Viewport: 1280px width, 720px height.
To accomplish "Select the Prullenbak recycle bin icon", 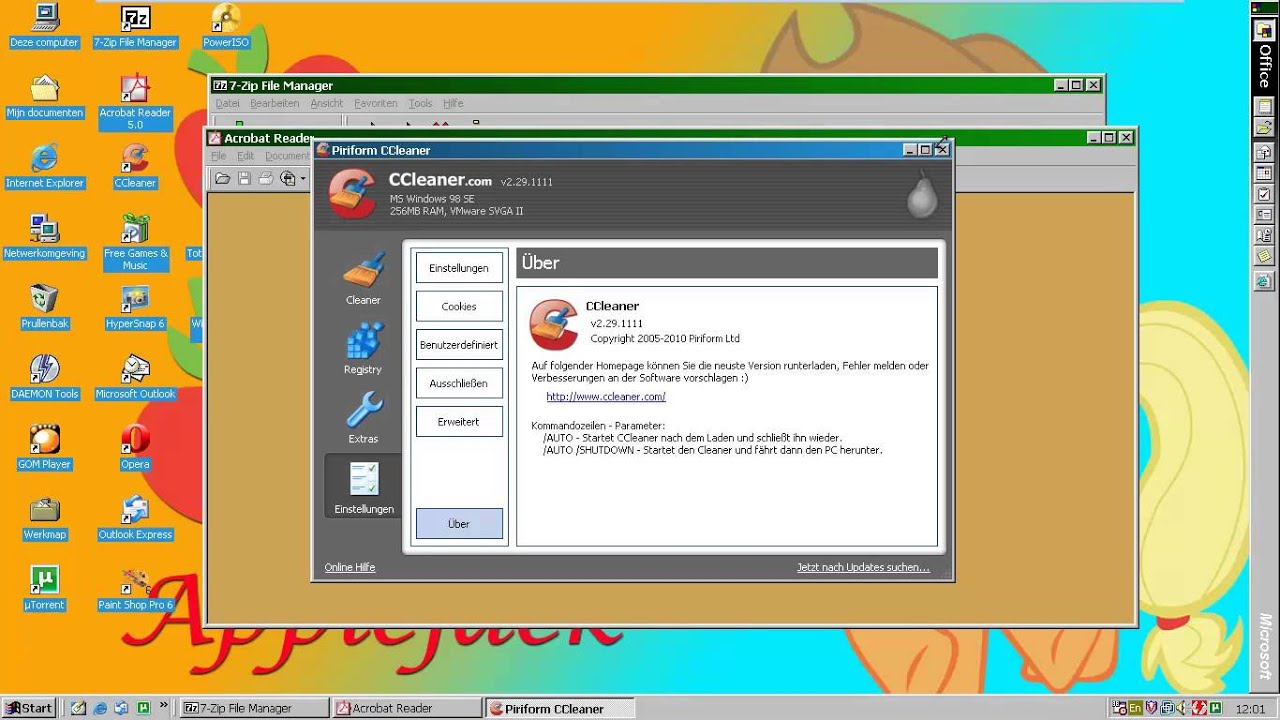I will [x=44, y=308].
